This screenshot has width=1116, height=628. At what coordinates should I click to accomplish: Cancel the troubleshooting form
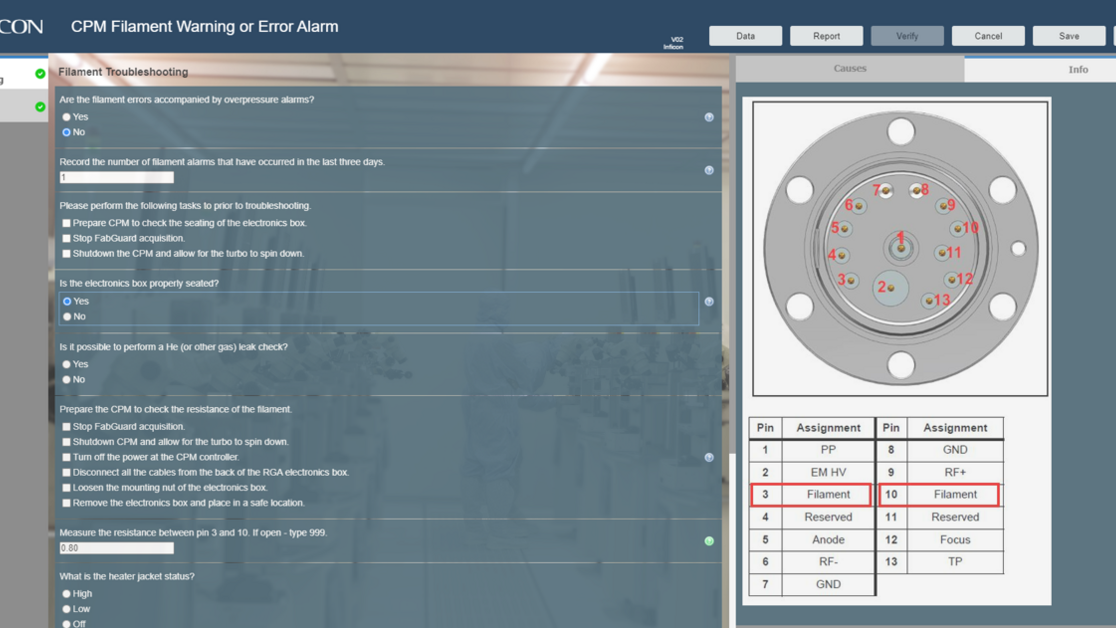[x=988, y=36]
